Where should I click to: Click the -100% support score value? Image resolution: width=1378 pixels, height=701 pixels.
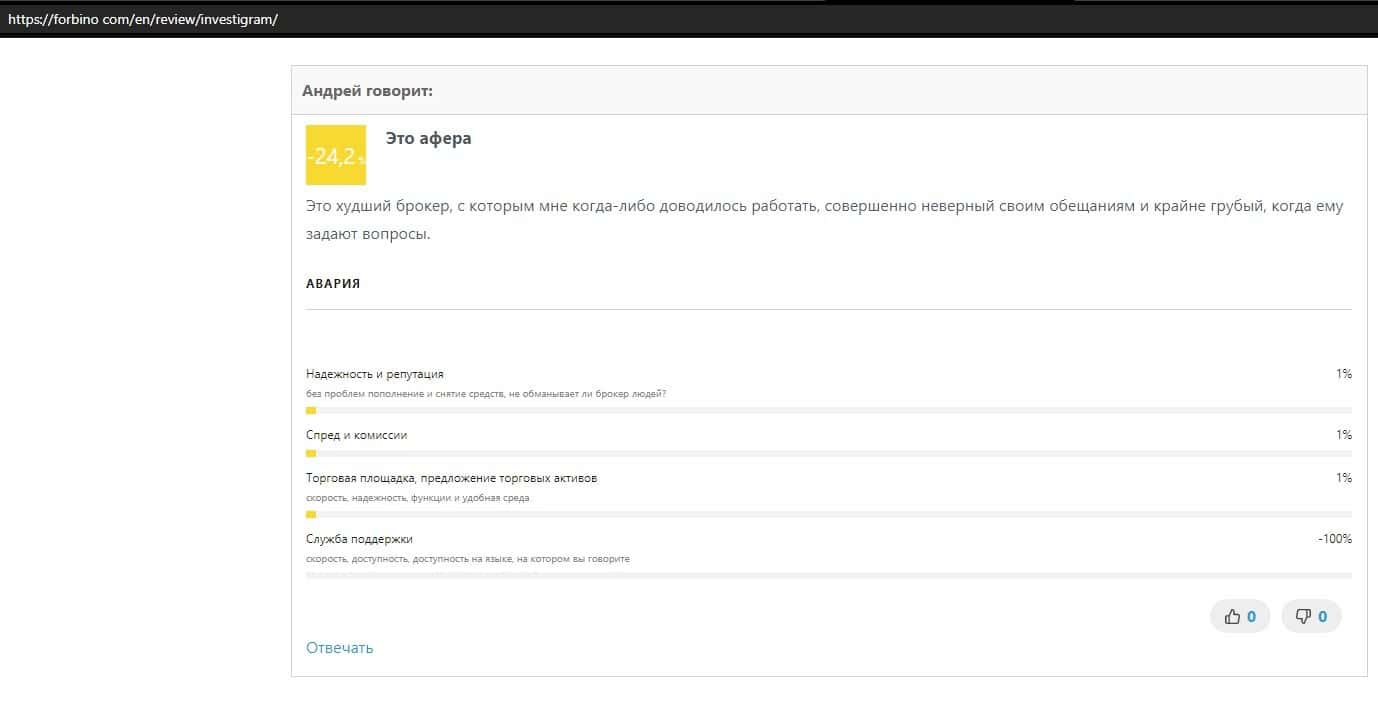1334,539
